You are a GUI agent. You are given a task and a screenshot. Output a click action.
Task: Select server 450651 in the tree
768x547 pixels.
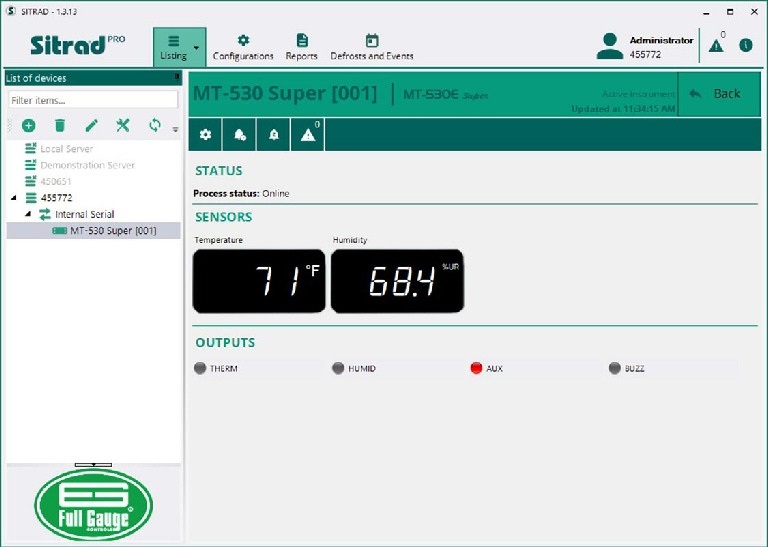pos(55,181)
